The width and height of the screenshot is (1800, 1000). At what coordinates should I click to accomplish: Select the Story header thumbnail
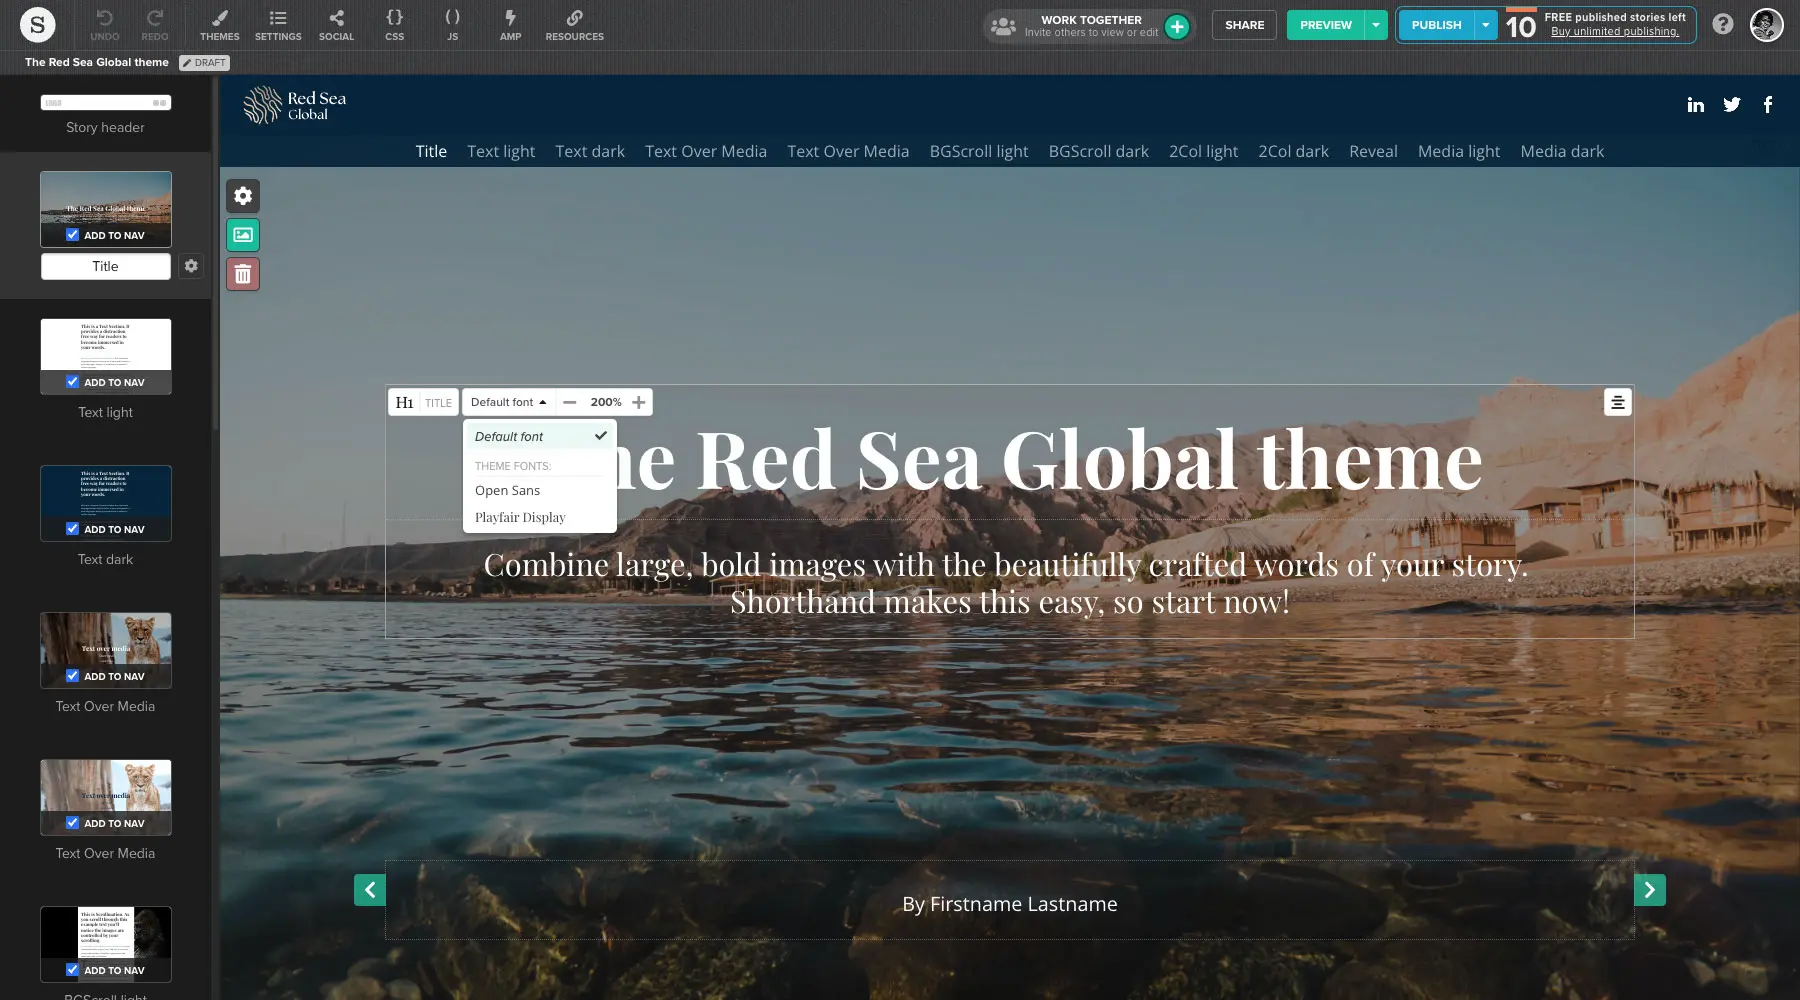coord(106,103)
